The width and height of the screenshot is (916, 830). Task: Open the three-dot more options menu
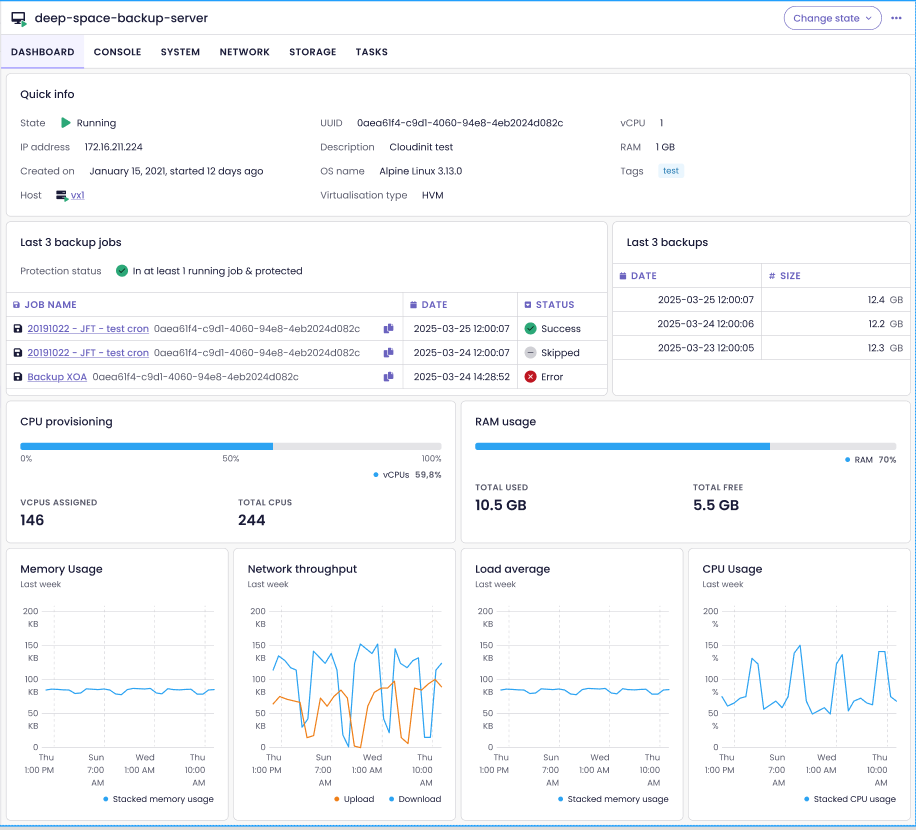click(x=896, y=18)
